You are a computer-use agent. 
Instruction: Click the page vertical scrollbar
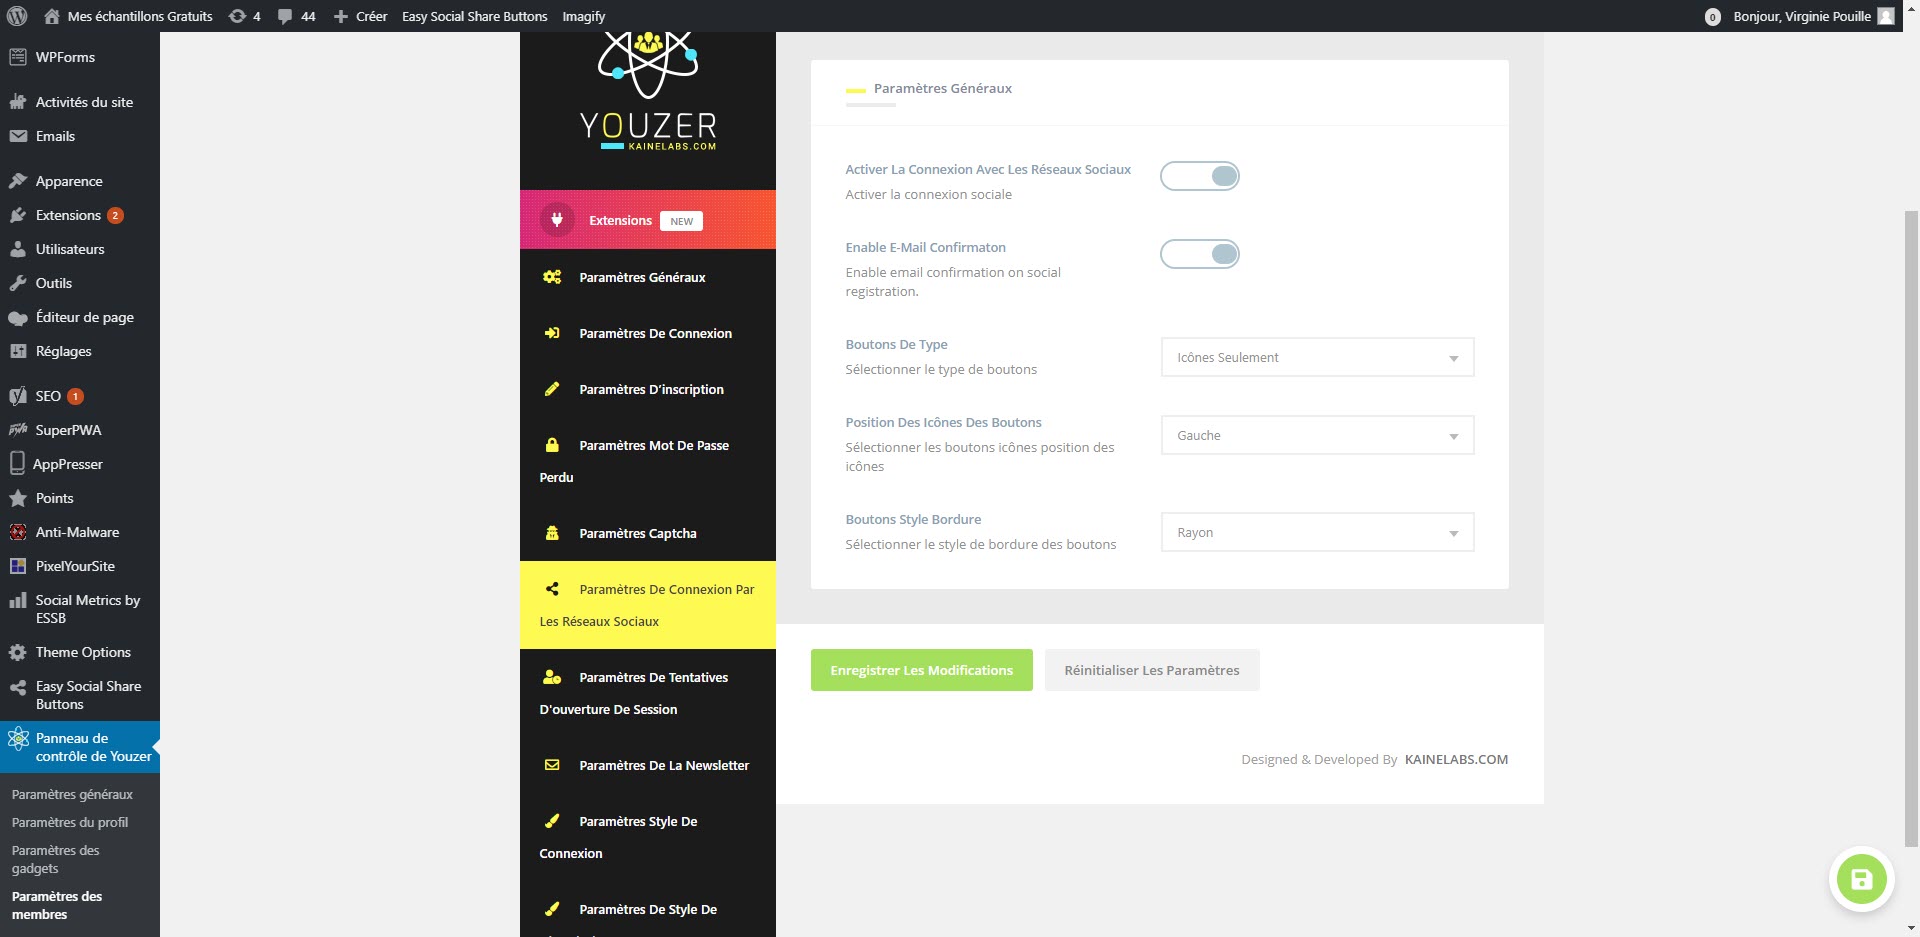point(1911,528)
